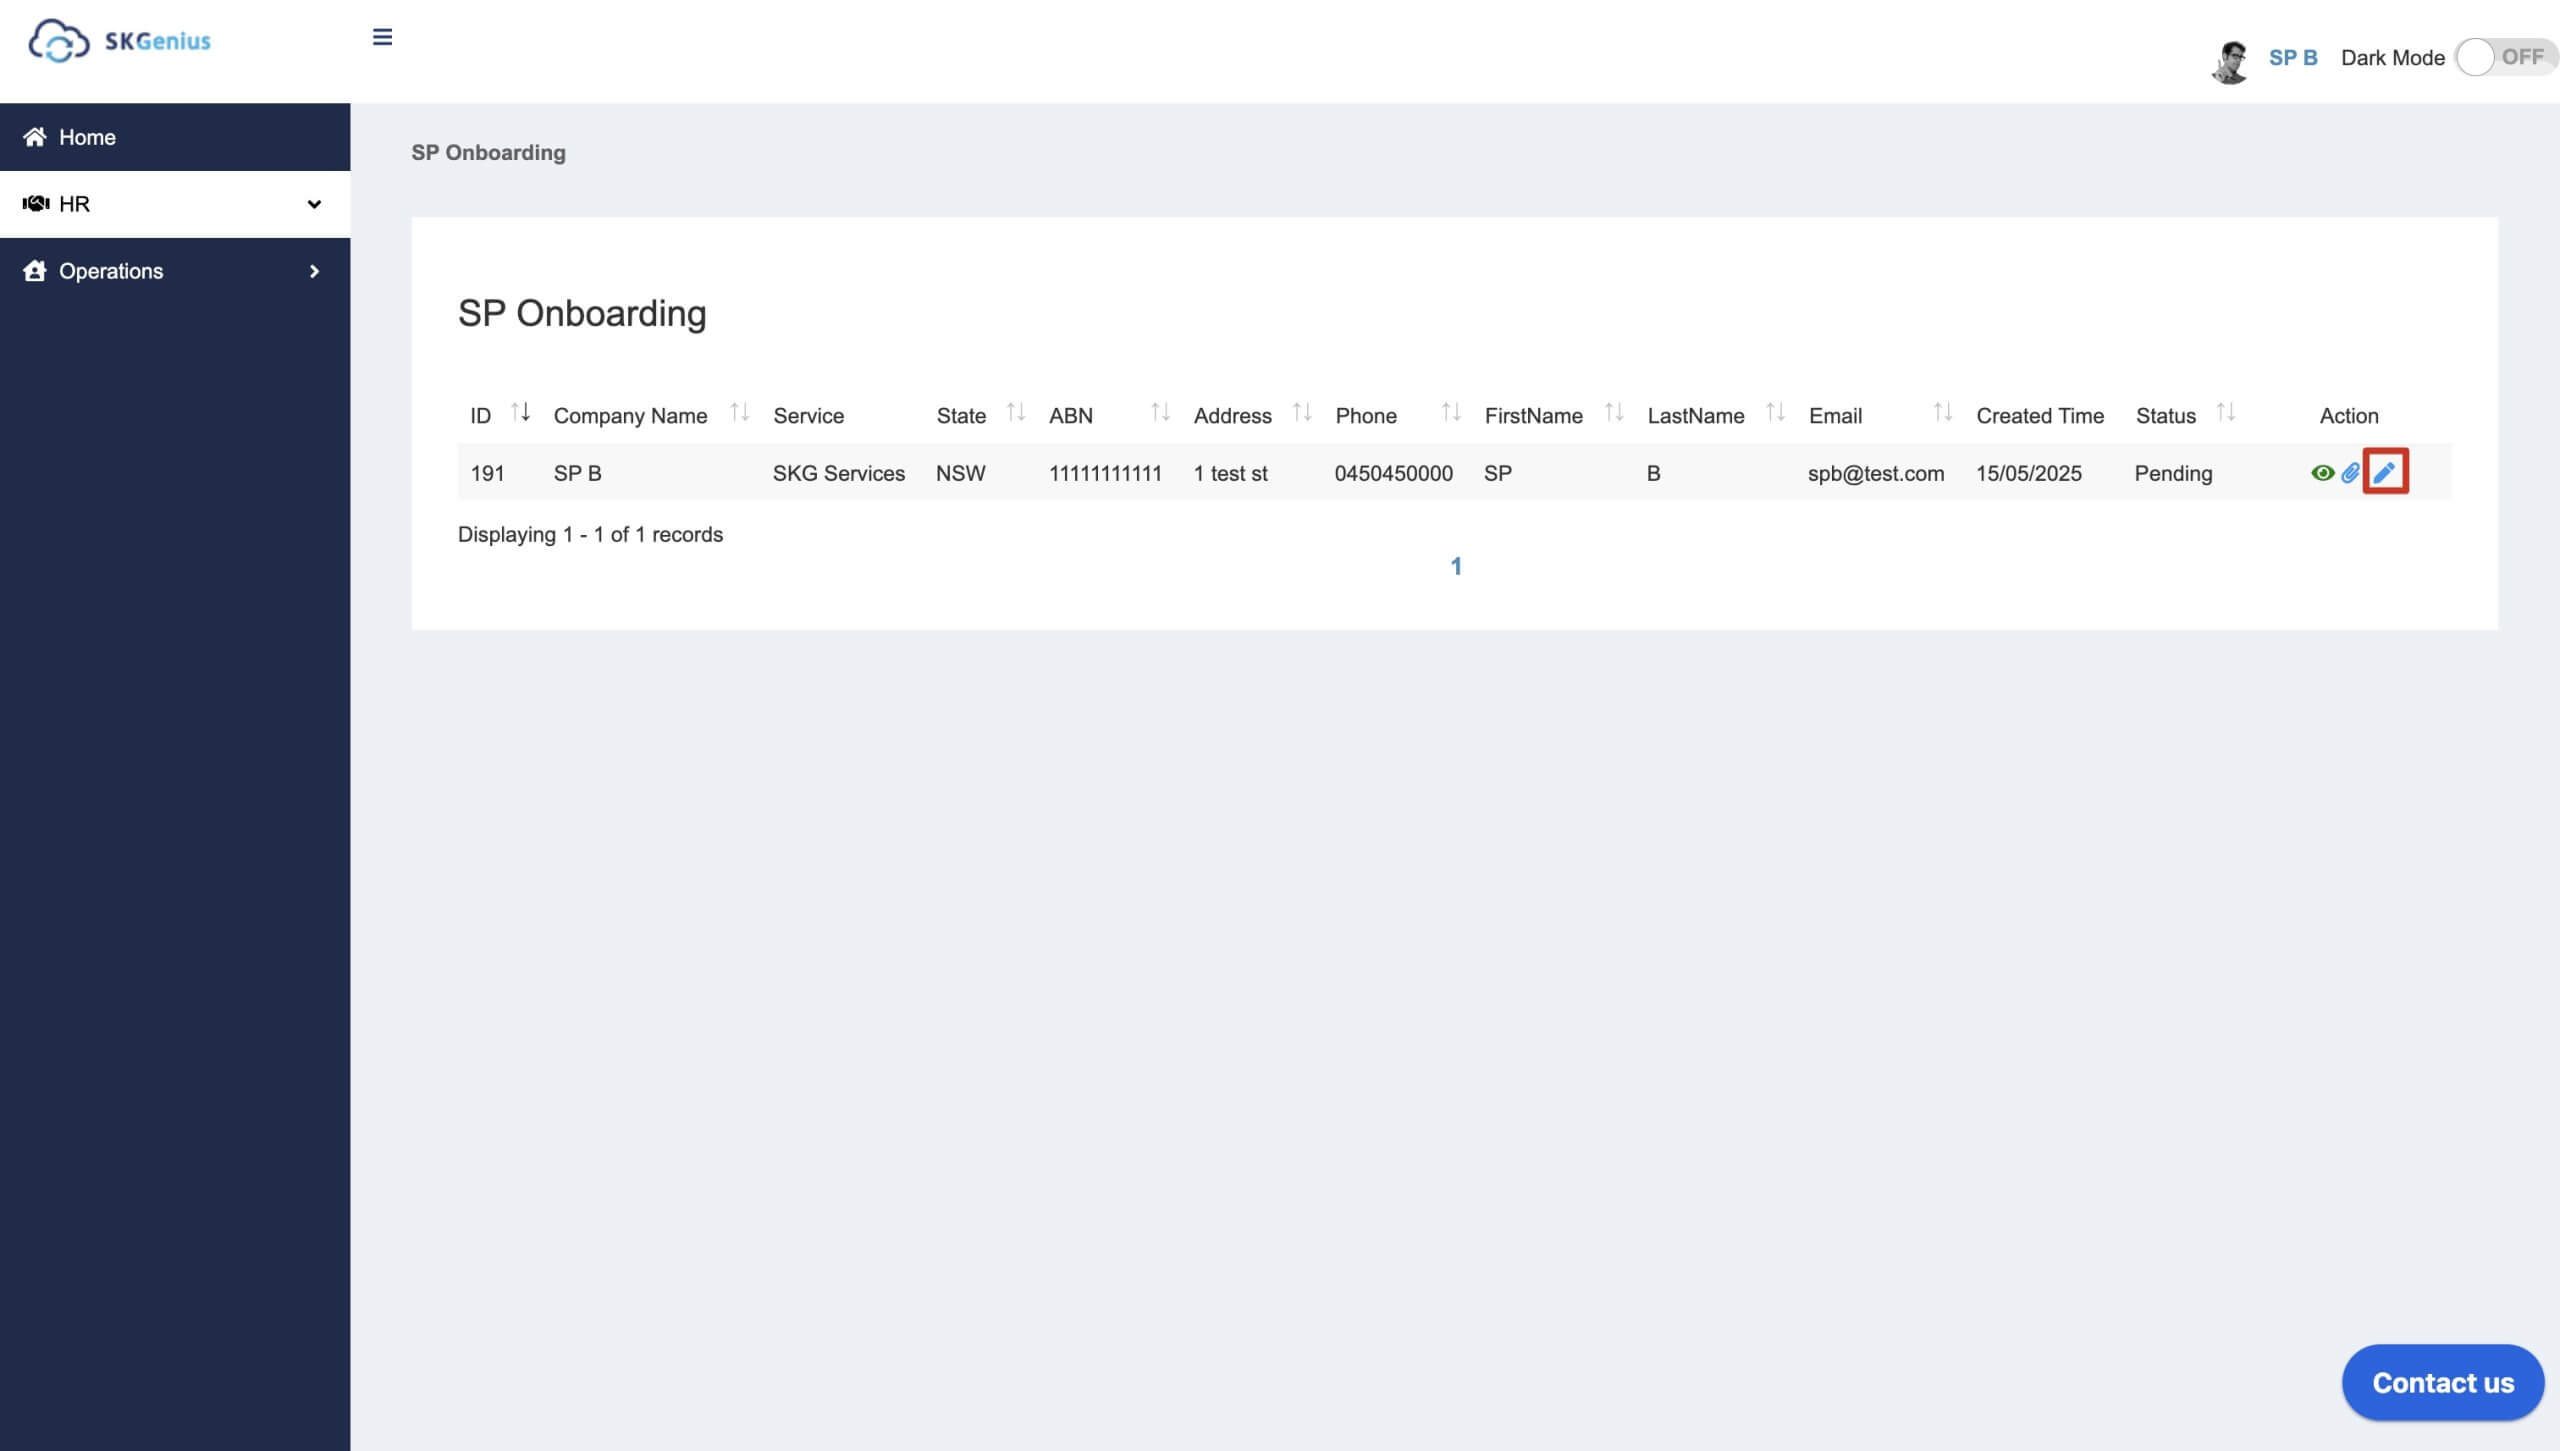
Task: Click the Action column header
Action: [2349, 416]
